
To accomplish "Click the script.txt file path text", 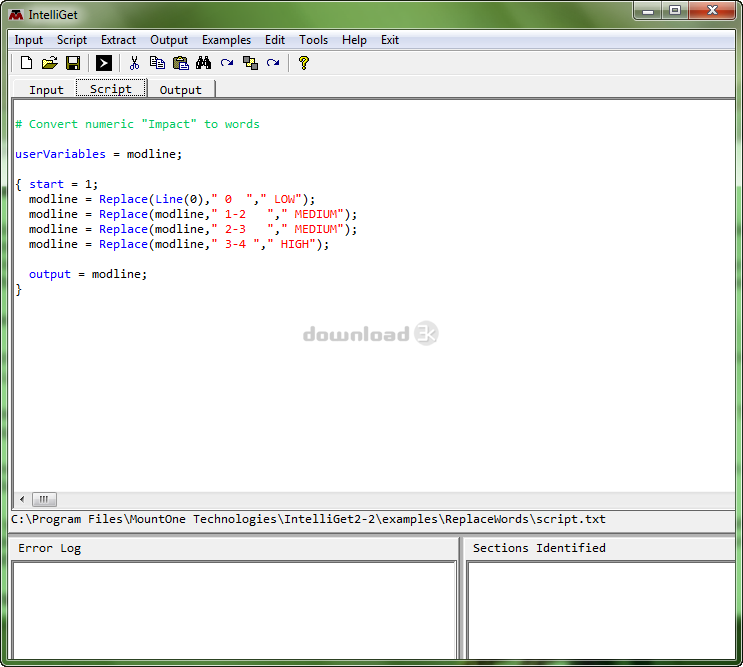I will click(x=308, y=519).
